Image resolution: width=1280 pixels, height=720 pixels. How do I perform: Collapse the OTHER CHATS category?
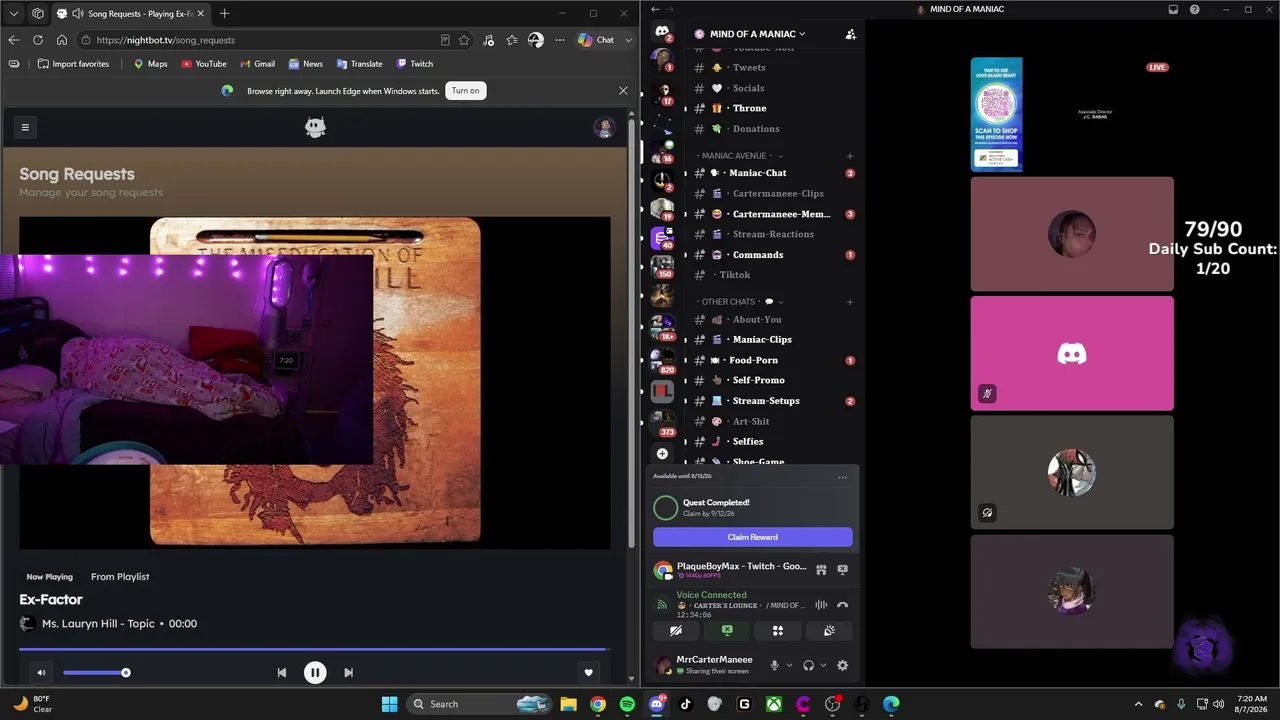pyautogui.click(x=742, y=302)
